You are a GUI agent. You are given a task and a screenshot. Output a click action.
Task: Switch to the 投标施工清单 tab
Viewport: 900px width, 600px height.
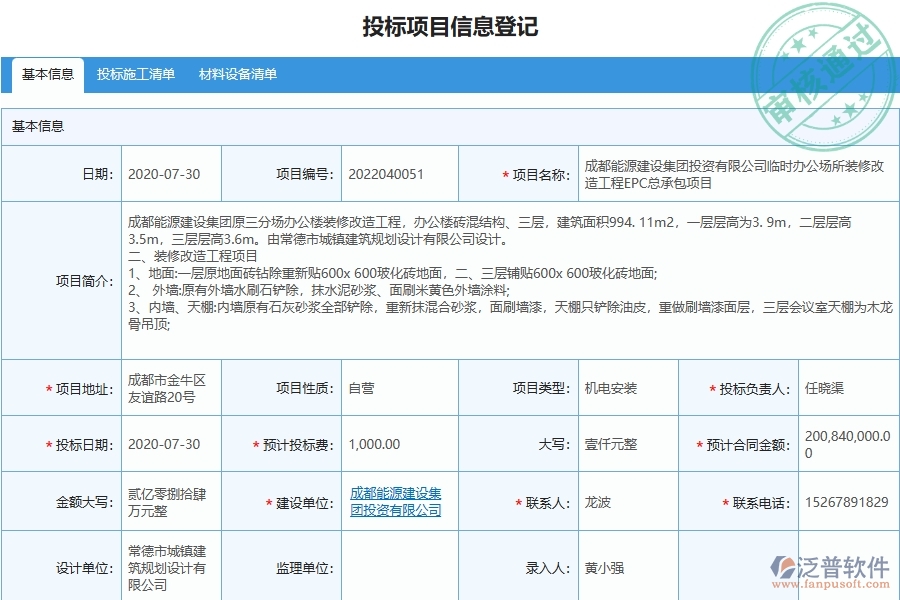[x=136, y=73]
